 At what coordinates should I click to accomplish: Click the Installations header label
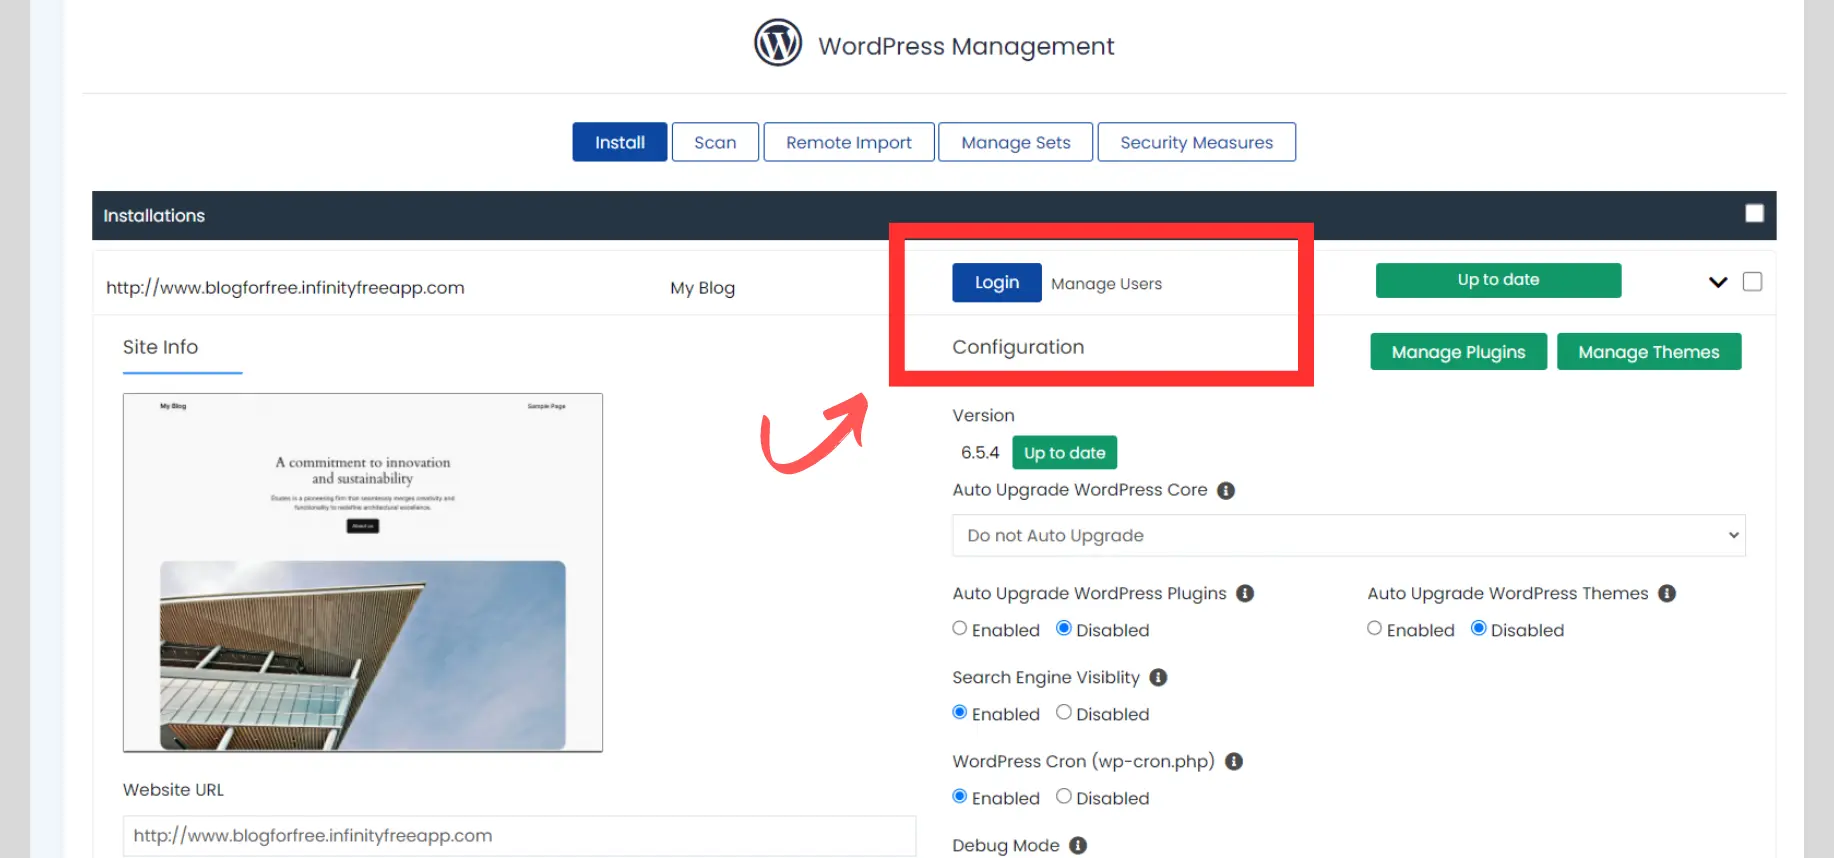(x=154, y=215)
